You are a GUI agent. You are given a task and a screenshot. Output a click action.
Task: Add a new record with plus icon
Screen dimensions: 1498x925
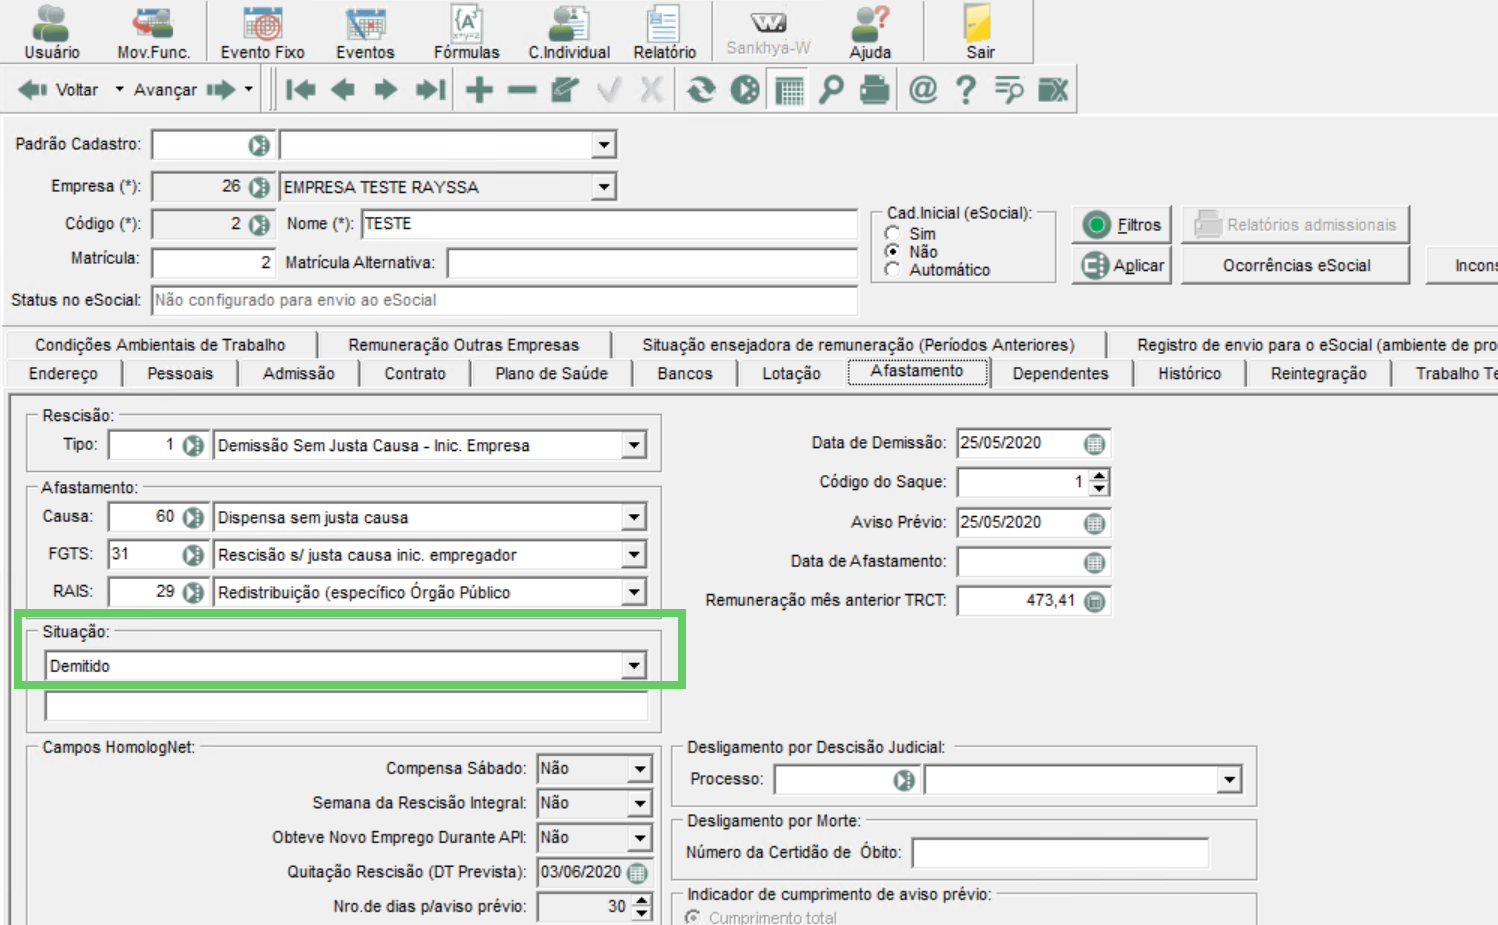point(480,90)
